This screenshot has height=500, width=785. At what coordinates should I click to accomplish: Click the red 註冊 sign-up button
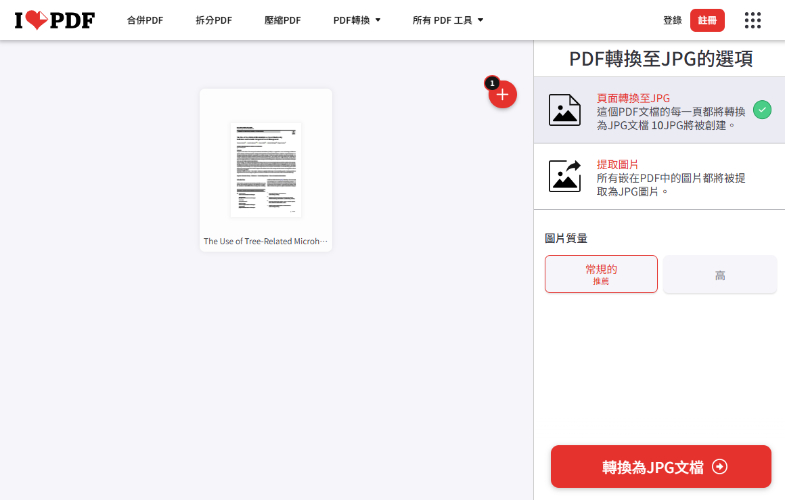click(x=707, y=20)
